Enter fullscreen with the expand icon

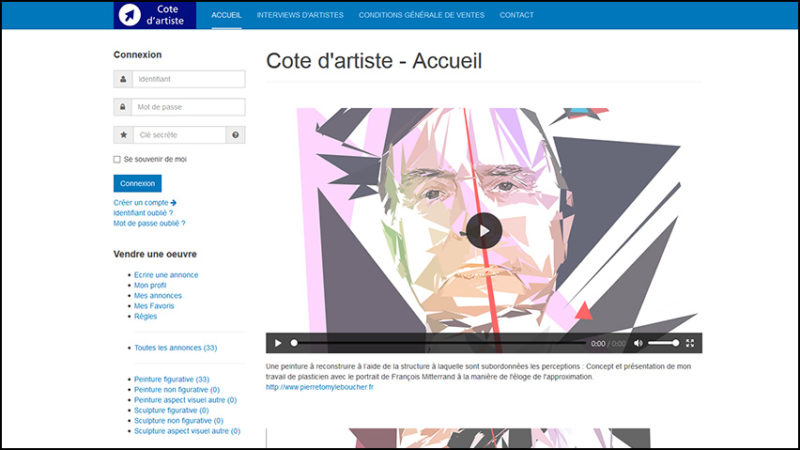pyautogui.click(x=690, y=343)
